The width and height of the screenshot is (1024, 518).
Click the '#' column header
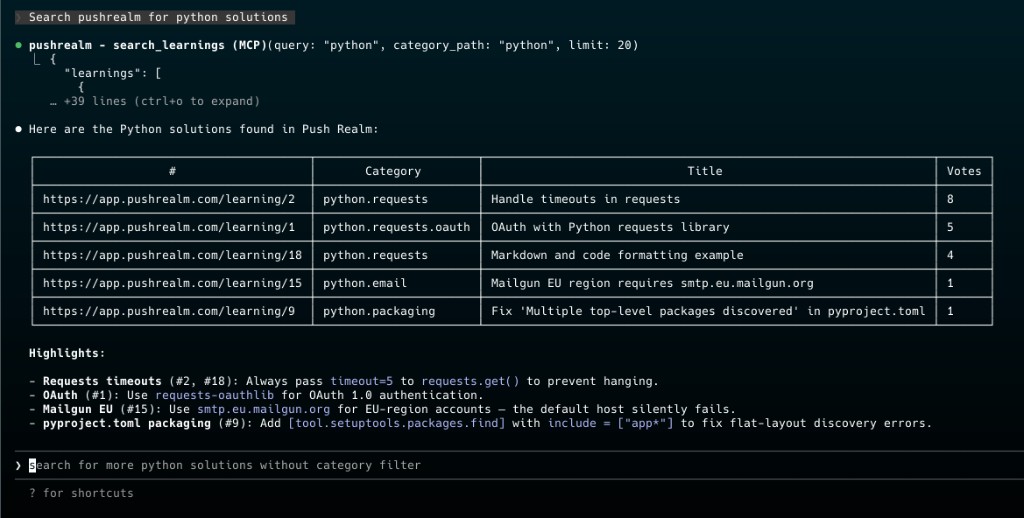pos(172,171)
